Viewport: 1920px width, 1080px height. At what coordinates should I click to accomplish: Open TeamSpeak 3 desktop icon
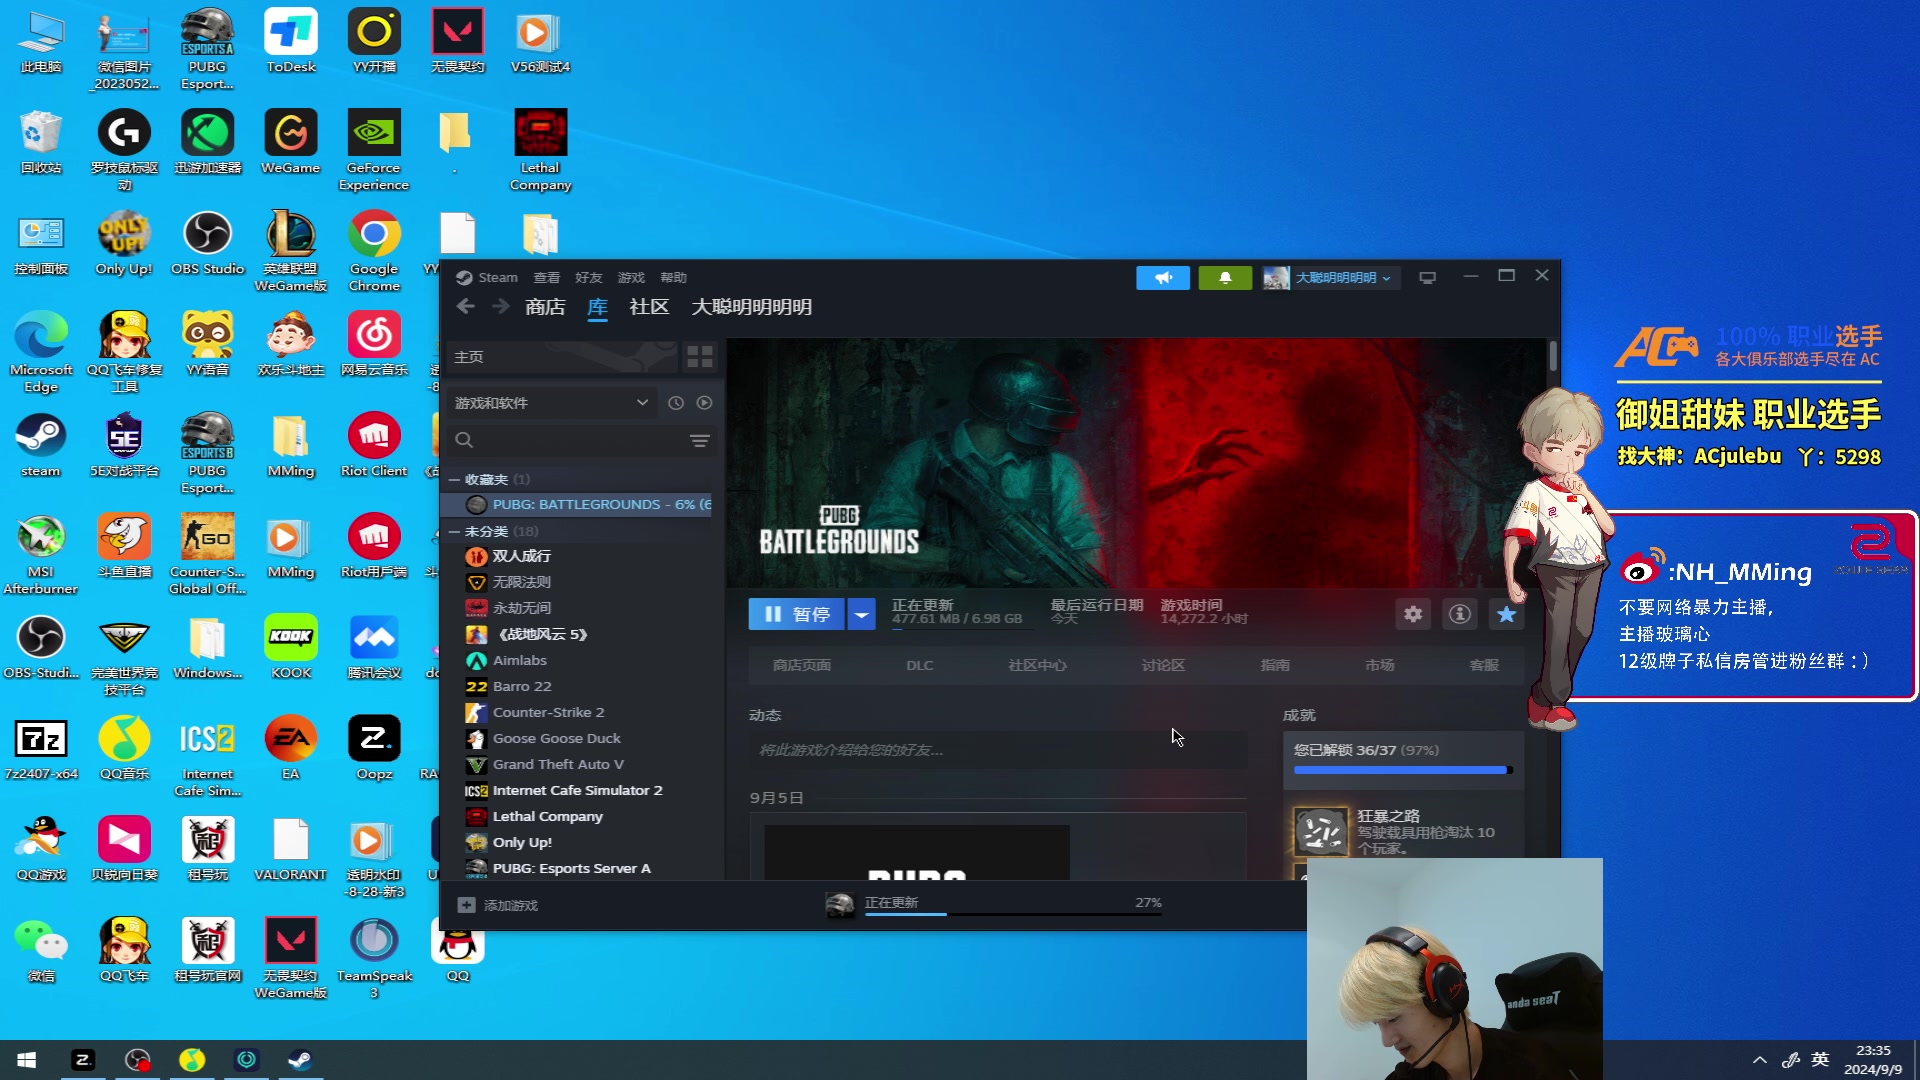pos(374,959)
